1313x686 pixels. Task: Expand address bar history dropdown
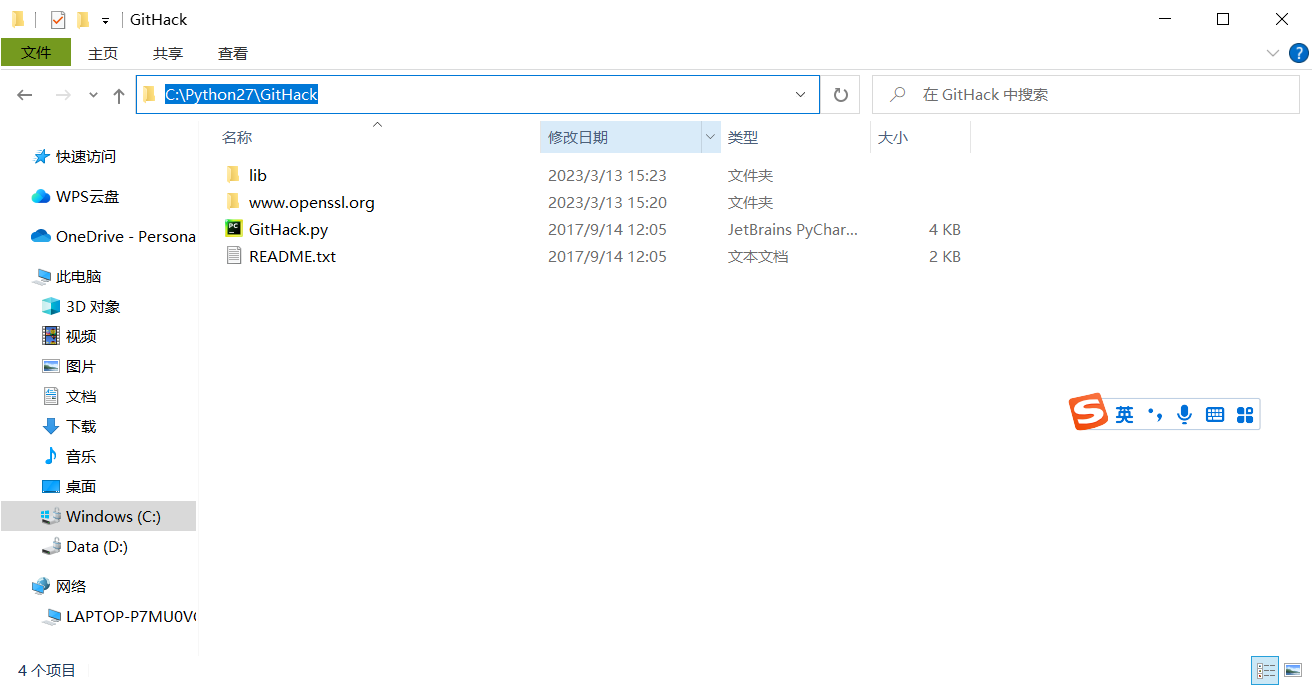coord(800,95)
